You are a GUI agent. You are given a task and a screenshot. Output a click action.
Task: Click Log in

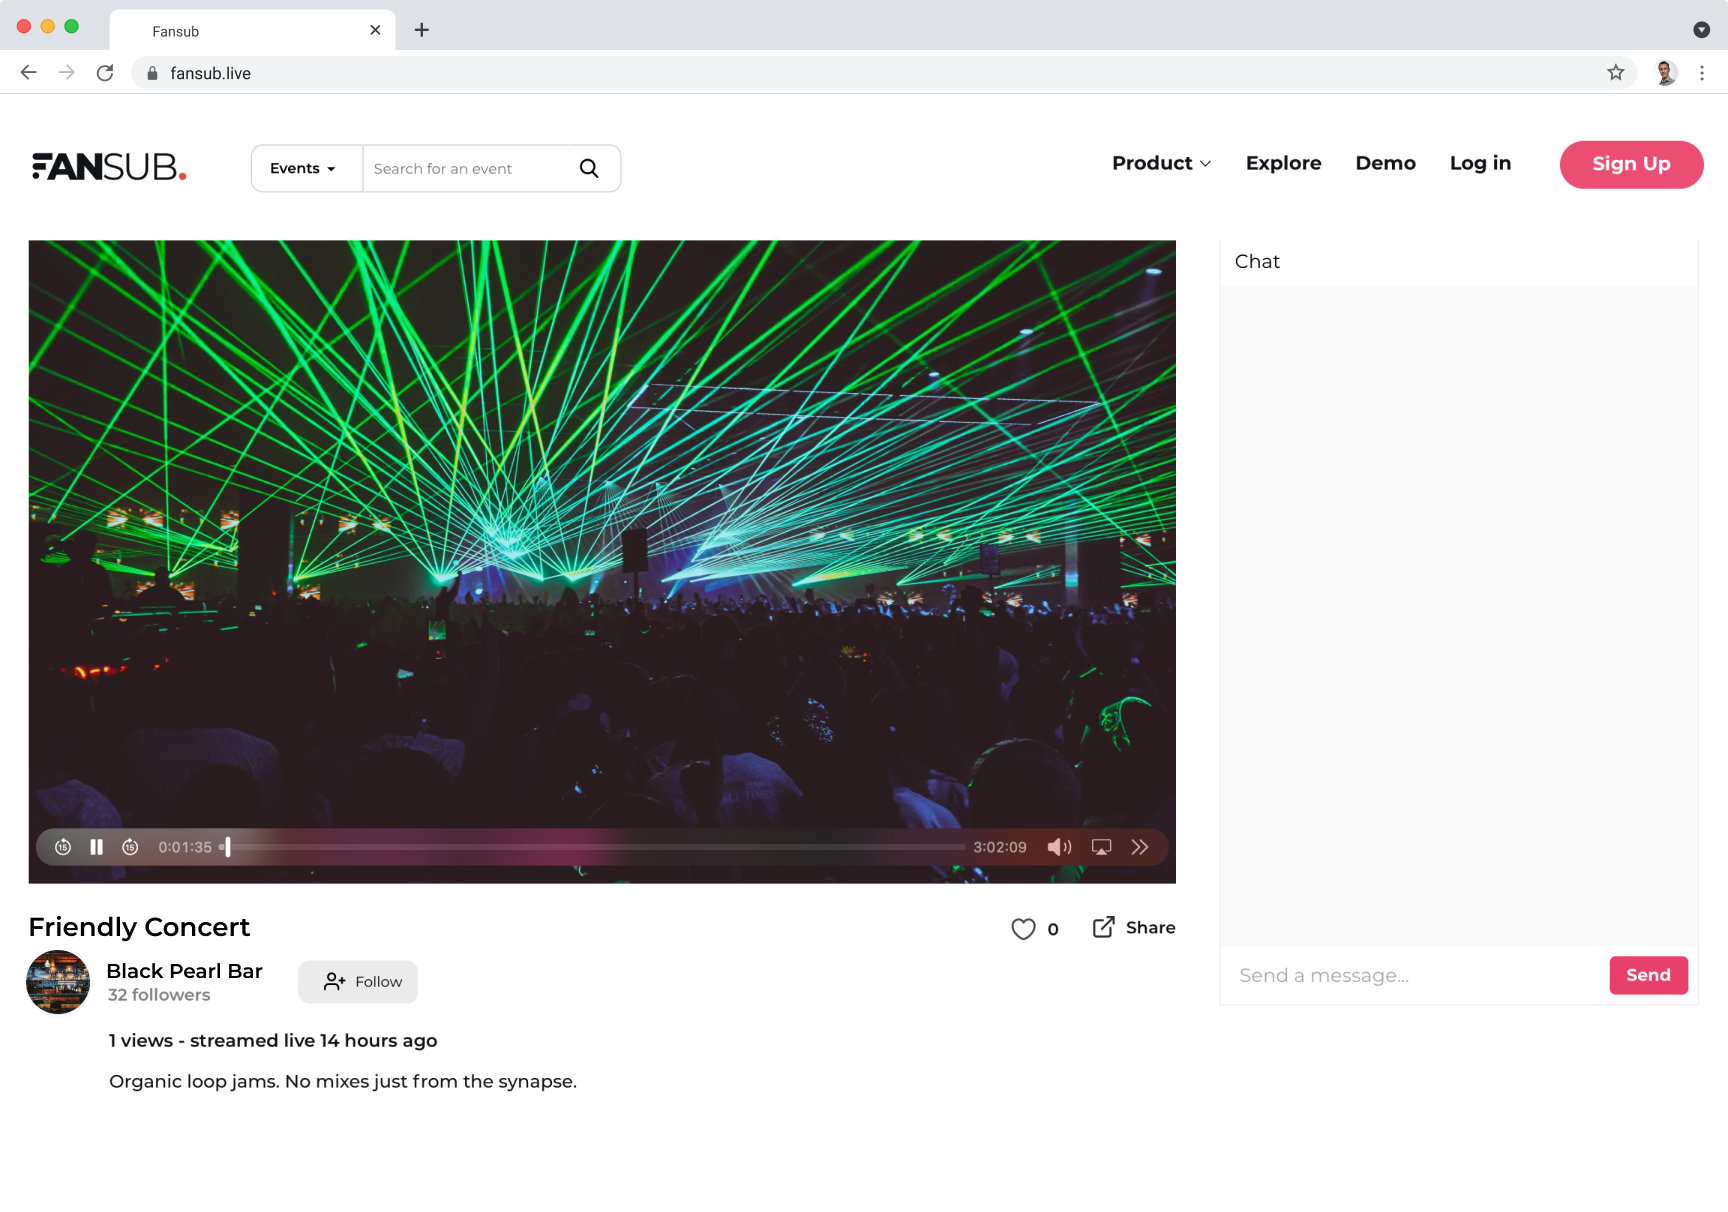[1480, 163]
